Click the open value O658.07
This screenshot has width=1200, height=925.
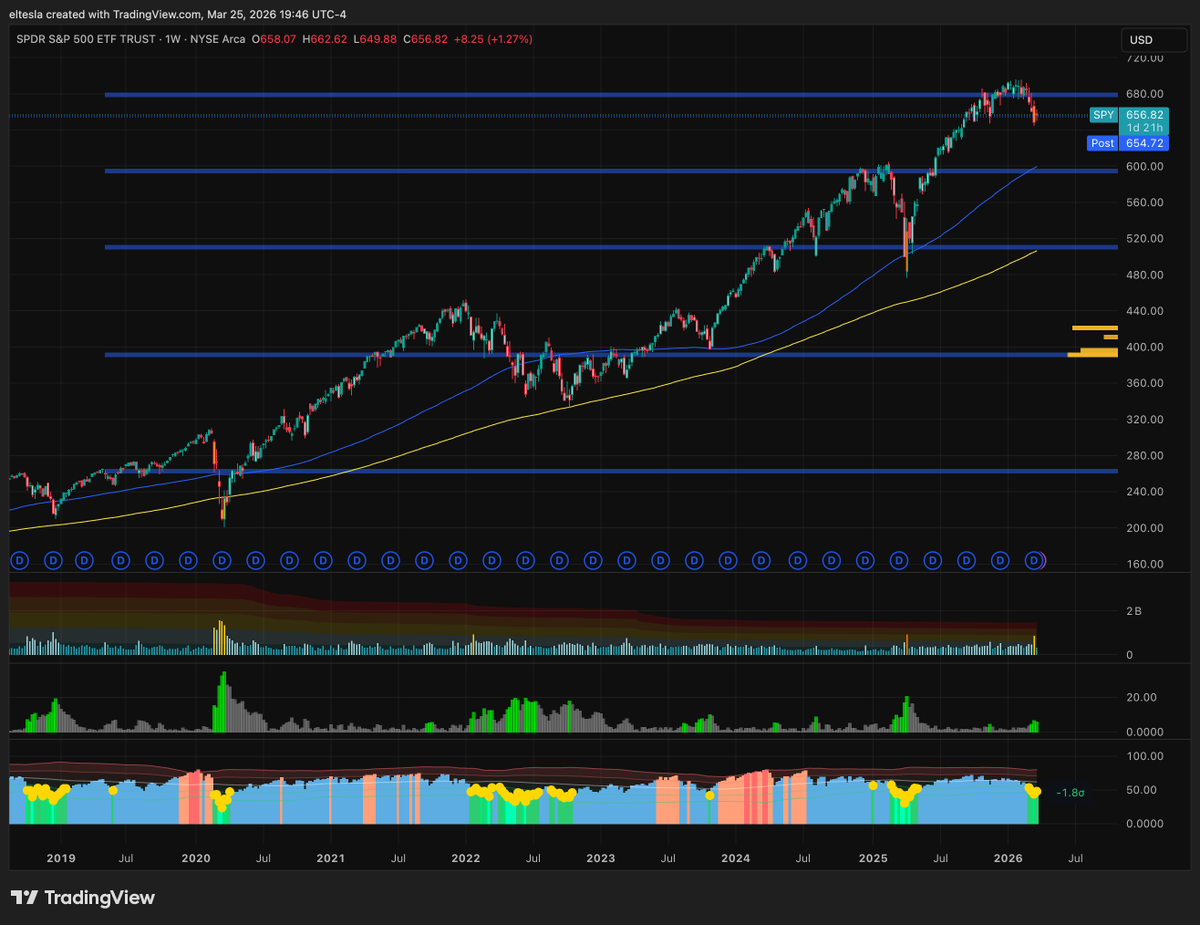pos(273,39)
